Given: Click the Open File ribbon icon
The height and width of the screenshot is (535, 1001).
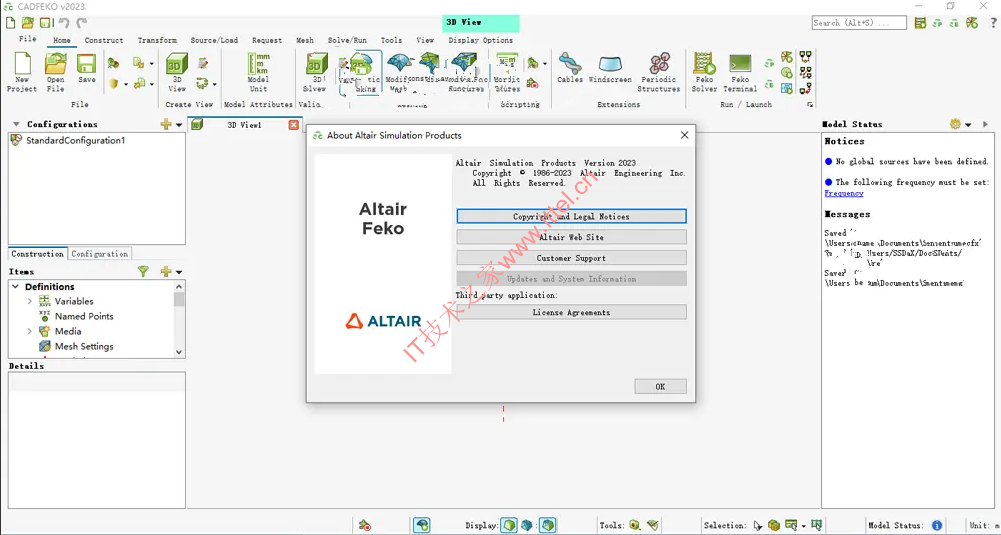Looking at the screenshot, I should point(56,72).
